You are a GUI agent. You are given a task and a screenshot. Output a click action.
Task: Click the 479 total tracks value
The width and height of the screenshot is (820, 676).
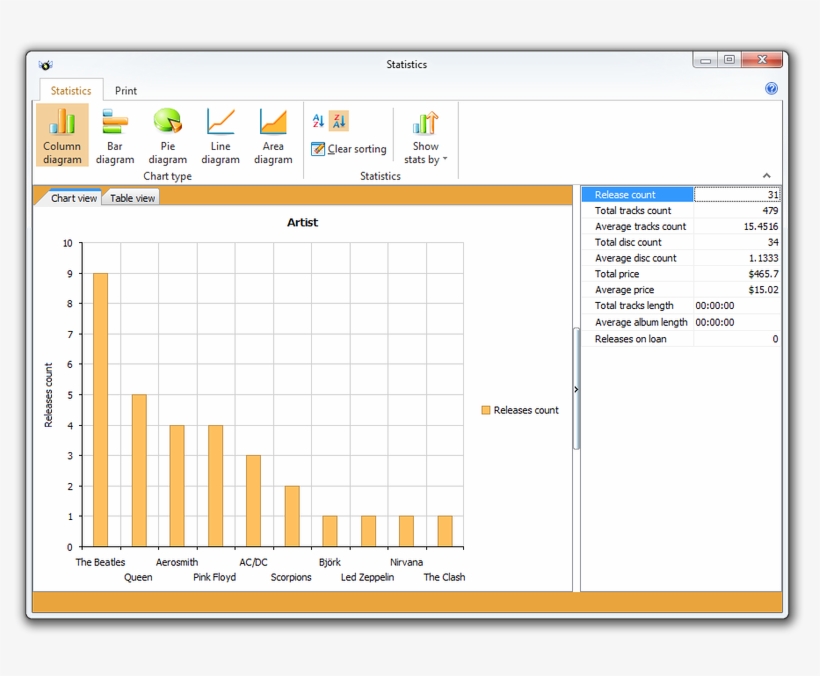click(x=770, y=211)
